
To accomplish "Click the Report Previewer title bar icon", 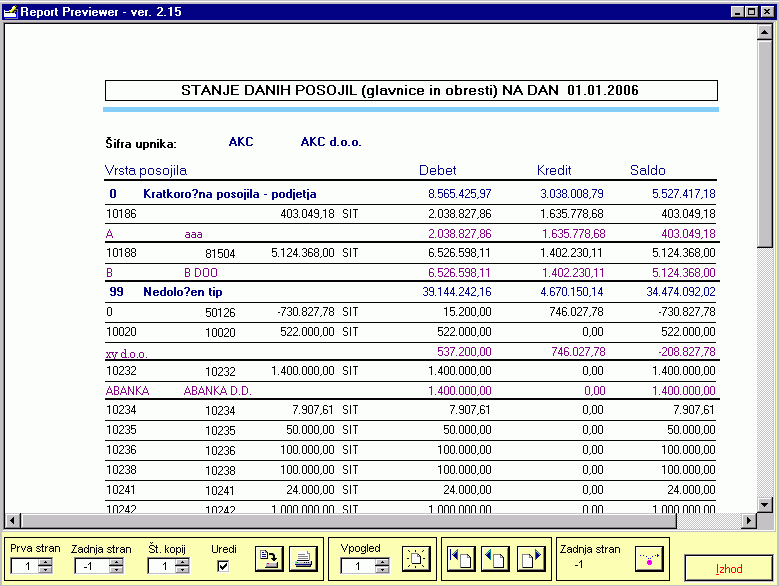I will (x=10, y=11).
